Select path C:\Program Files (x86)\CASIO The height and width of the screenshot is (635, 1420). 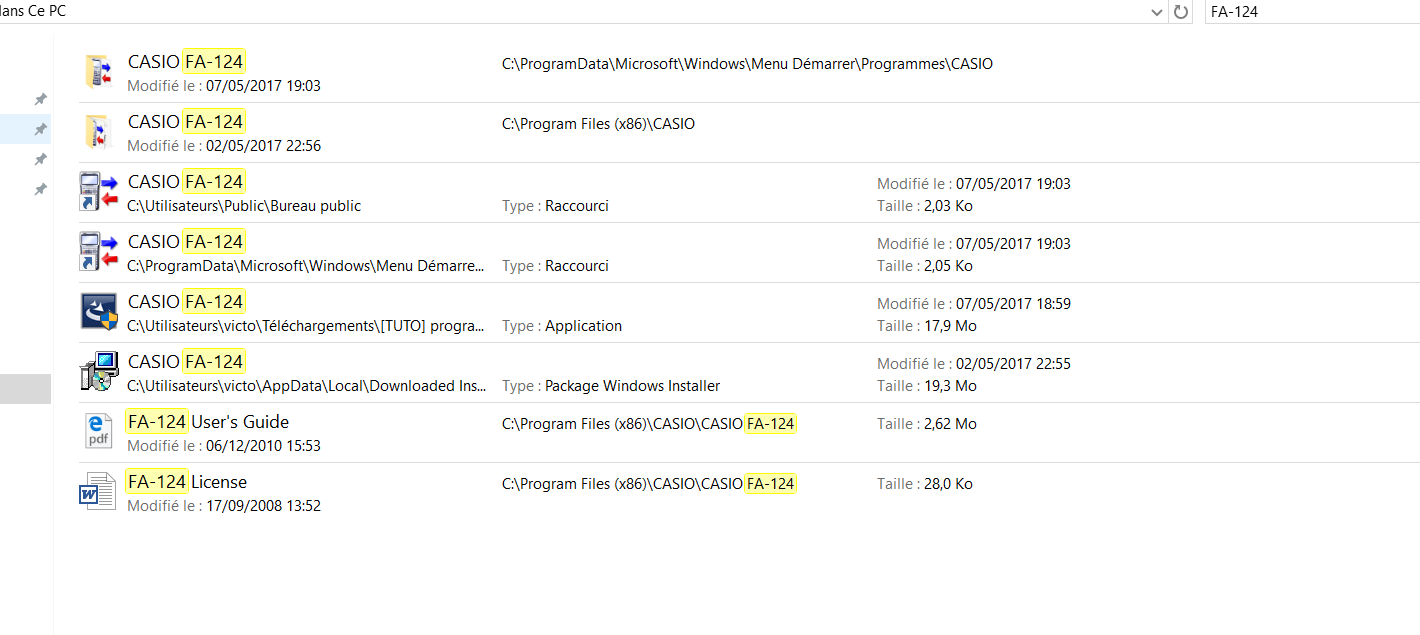(x=598, y=124)
